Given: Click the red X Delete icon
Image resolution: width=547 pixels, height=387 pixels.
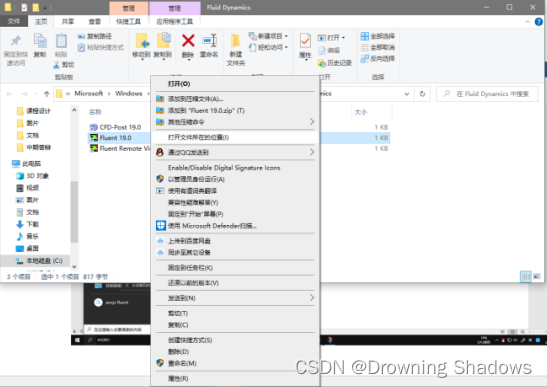Looking at the screenshot, I should pyautogui.click(x=188, y=41).
